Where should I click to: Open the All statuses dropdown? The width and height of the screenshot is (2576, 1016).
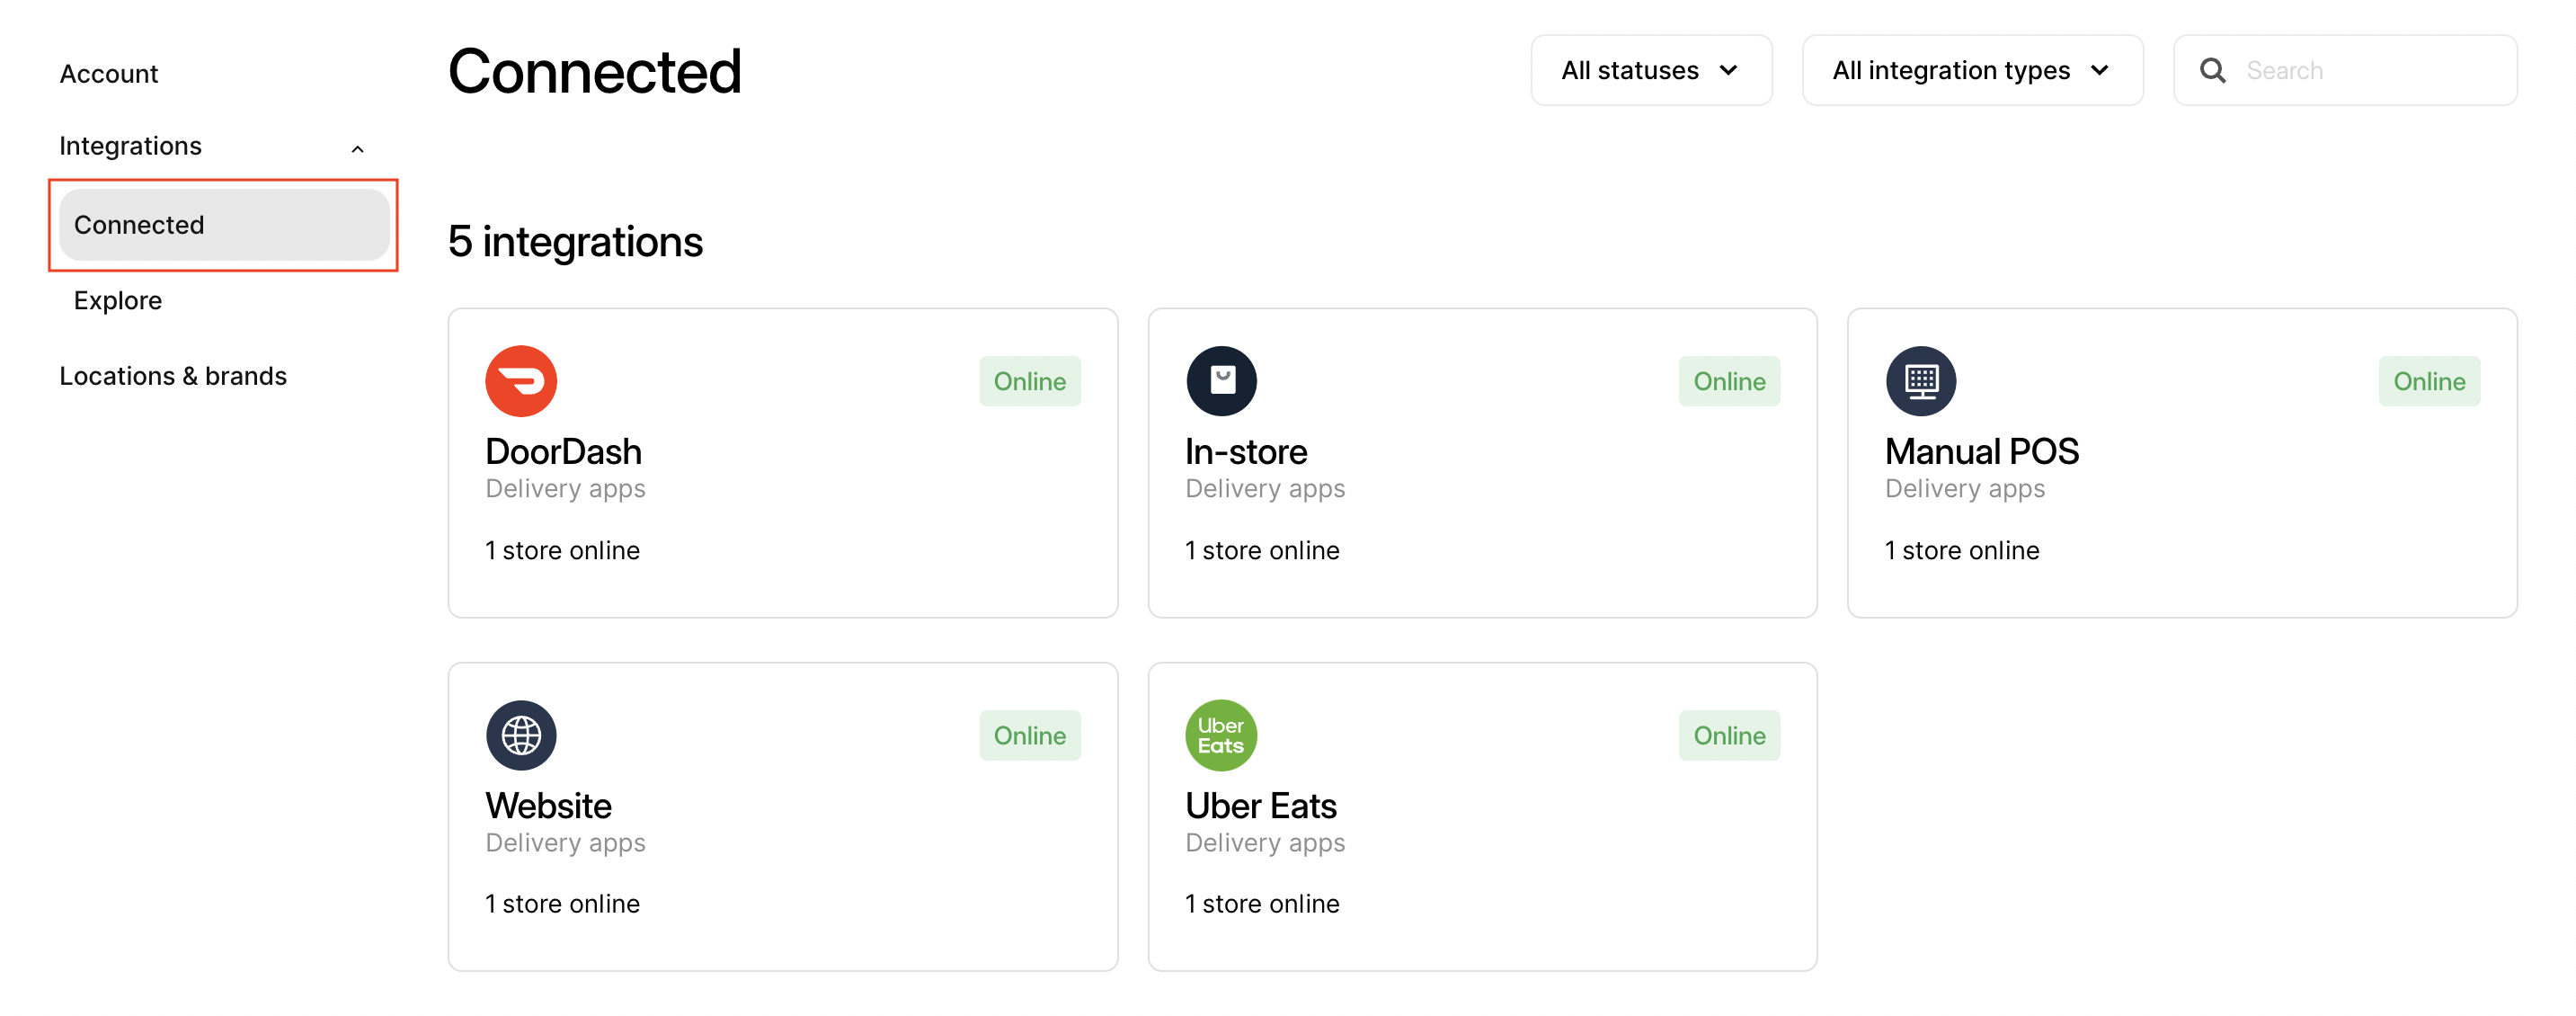[1650, 70]
